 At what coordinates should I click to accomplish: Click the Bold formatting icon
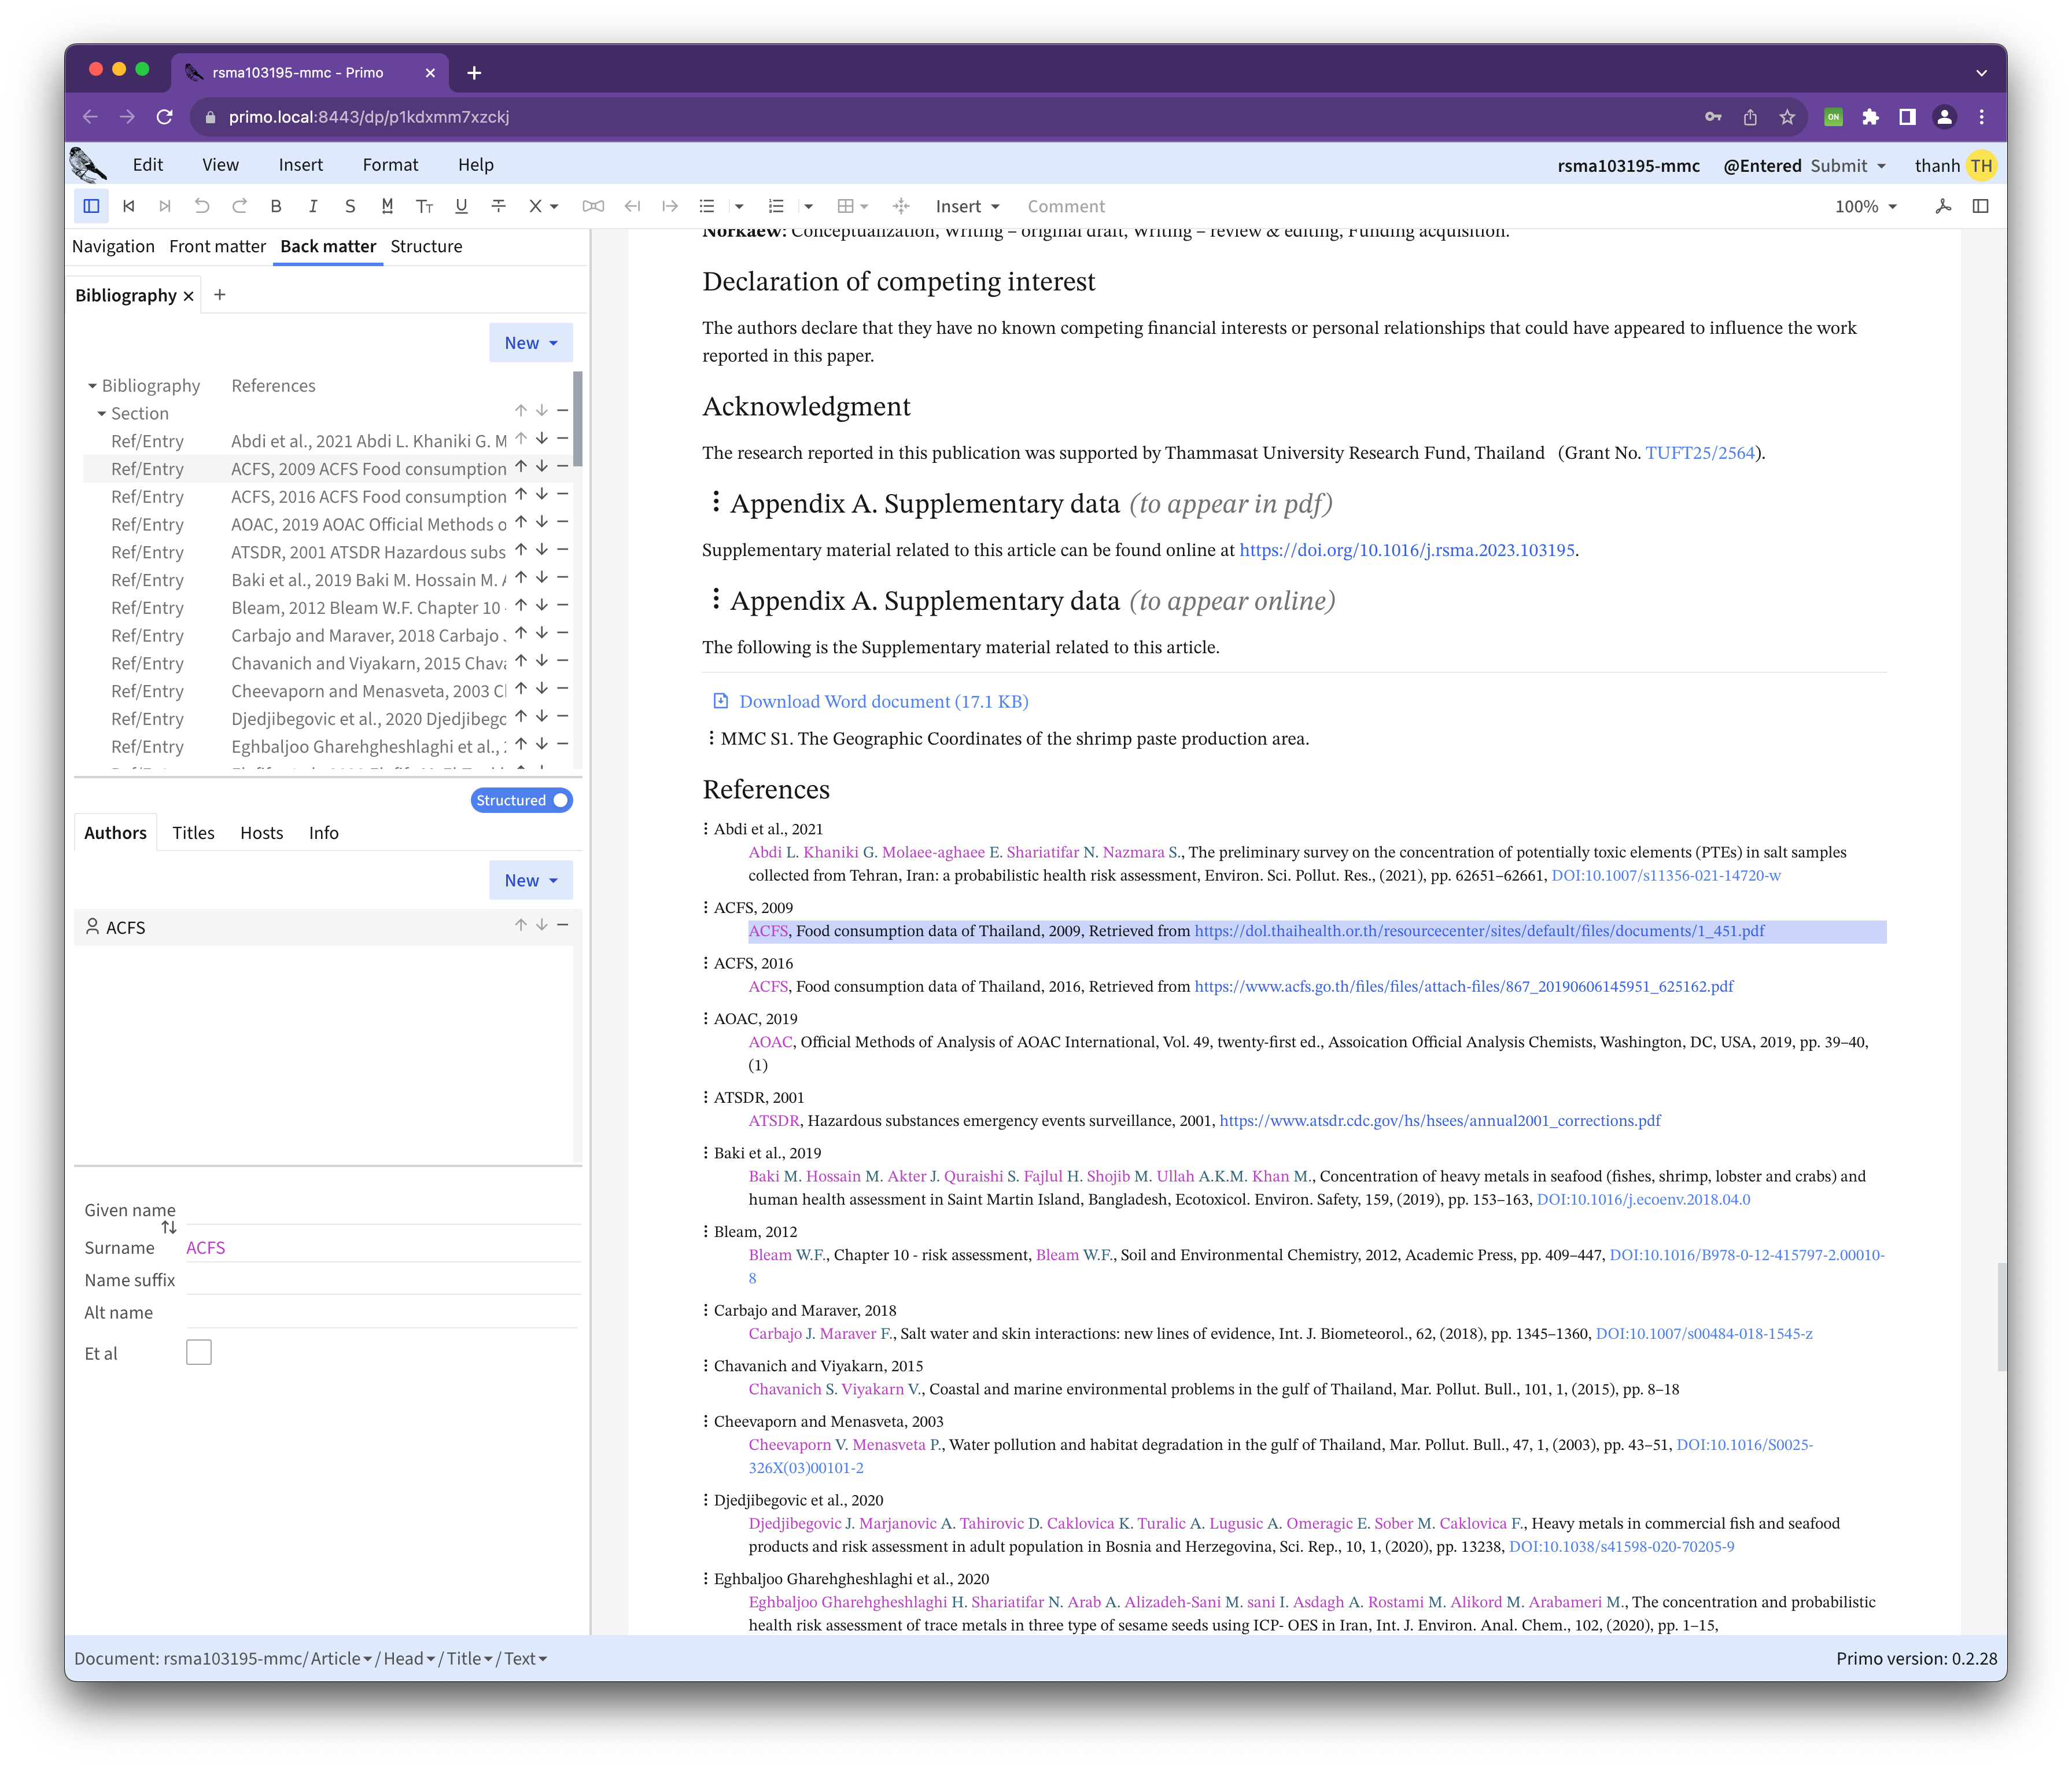tap(276, 206)
